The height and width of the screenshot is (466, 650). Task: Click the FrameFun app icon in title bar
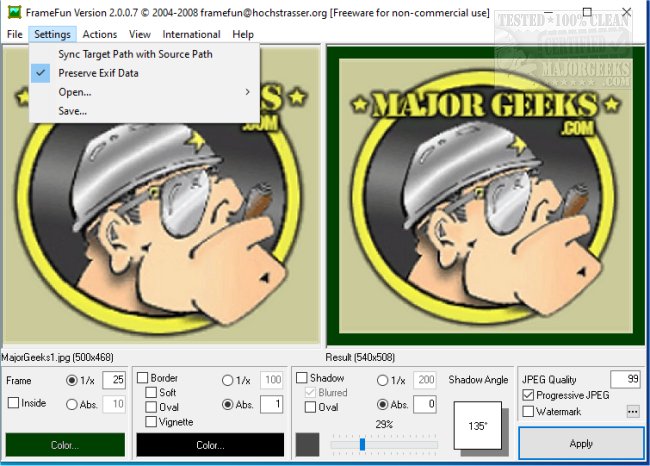pyautogui.click(x=14, y=12)
